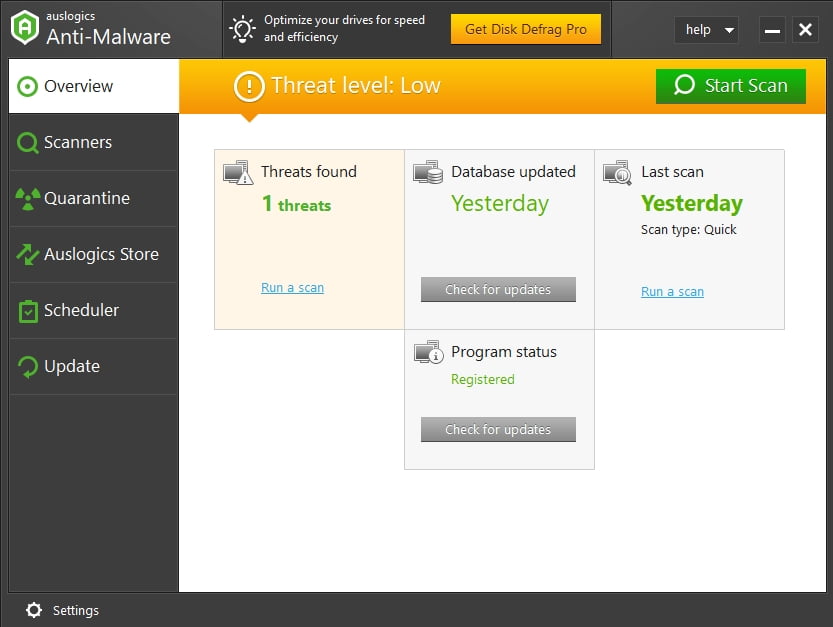The height and width of the screenshot is (627, 833).
Task: Click Get Disk Defrag Pro
Action: (x=525, y=29)
